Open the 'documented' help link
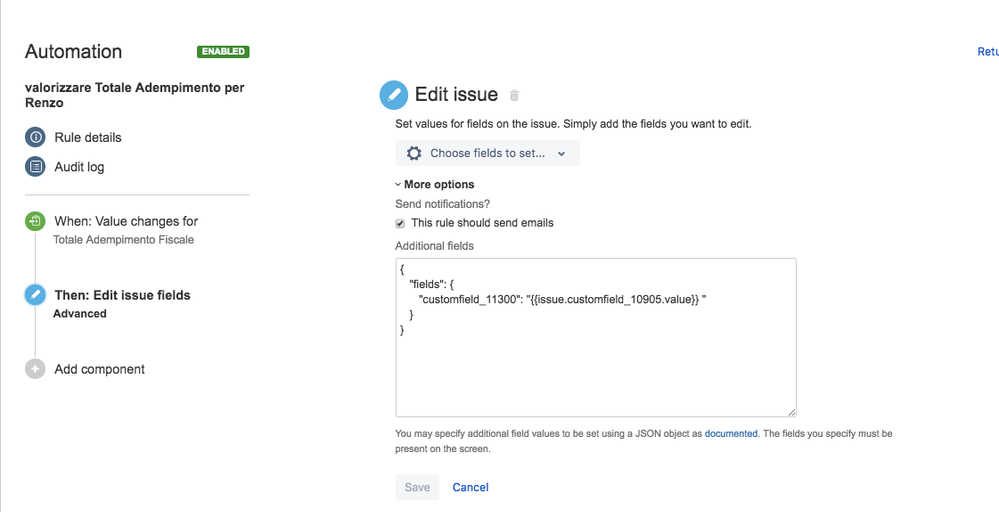This screenshot has height=512, width=999. click(x=731, y=434)
